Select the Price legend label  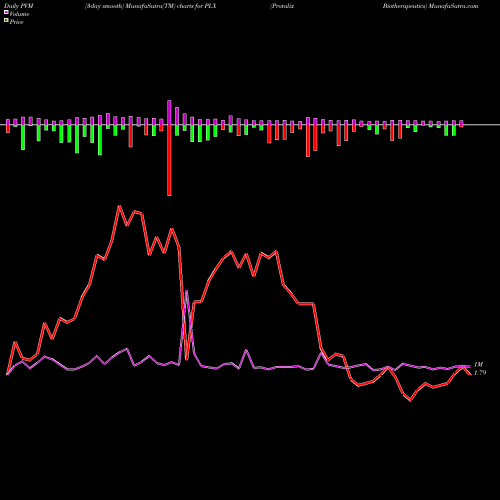tap(16, 22)
